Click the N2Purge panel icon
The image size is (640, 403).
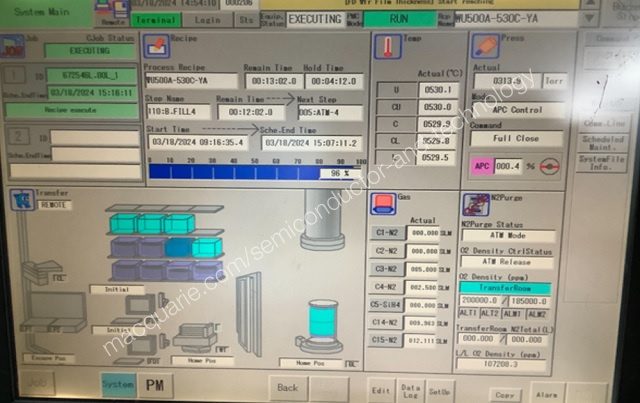click(474, 203)
